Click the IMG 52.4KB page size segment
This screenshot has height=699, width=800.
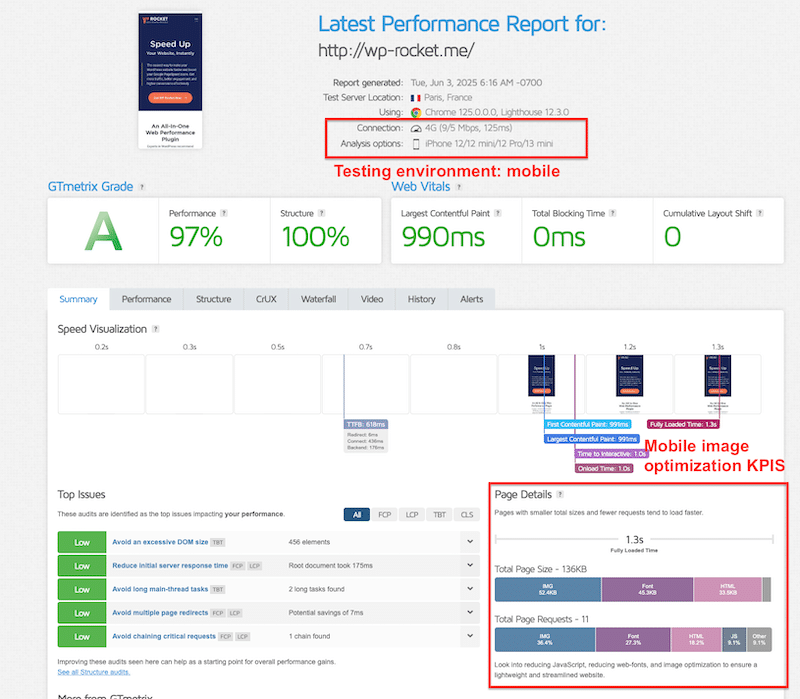click(x=548, y=590)
